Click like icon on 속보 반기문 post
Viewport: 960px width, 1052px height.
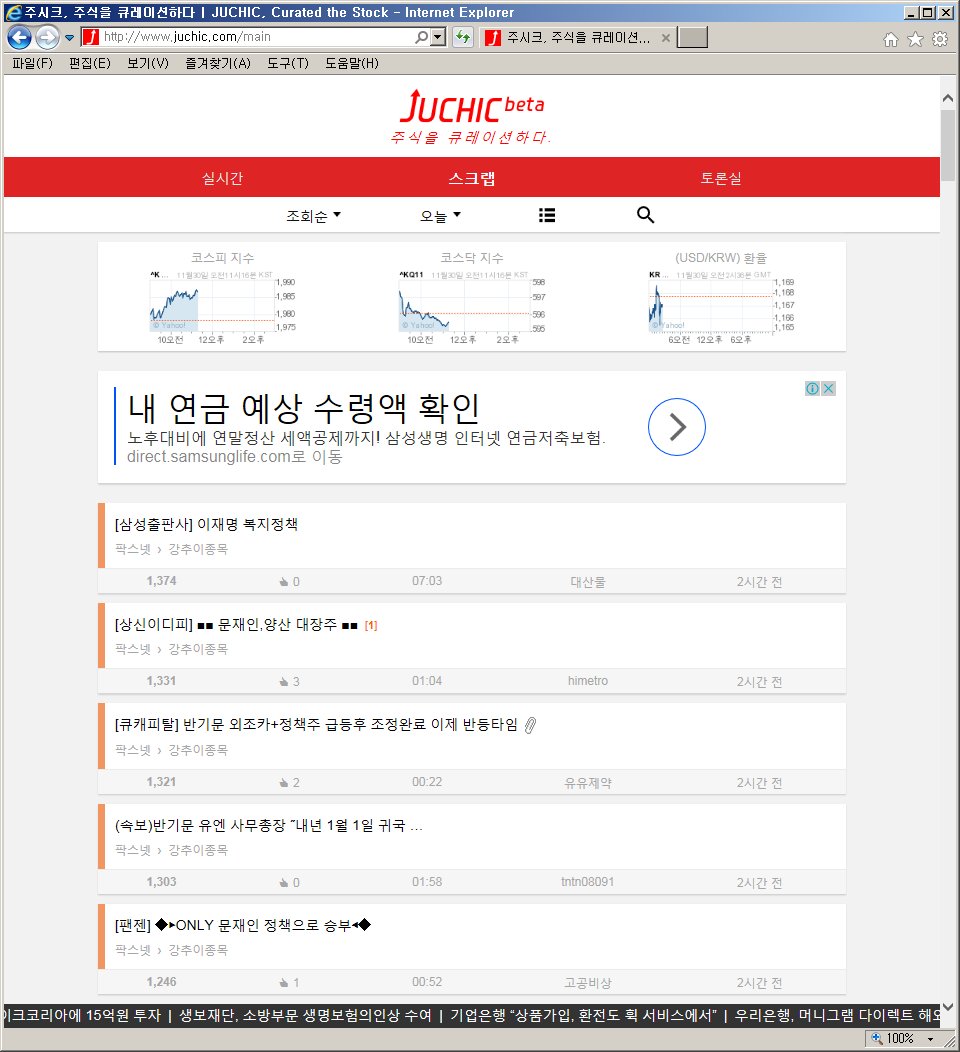point(284,882)
